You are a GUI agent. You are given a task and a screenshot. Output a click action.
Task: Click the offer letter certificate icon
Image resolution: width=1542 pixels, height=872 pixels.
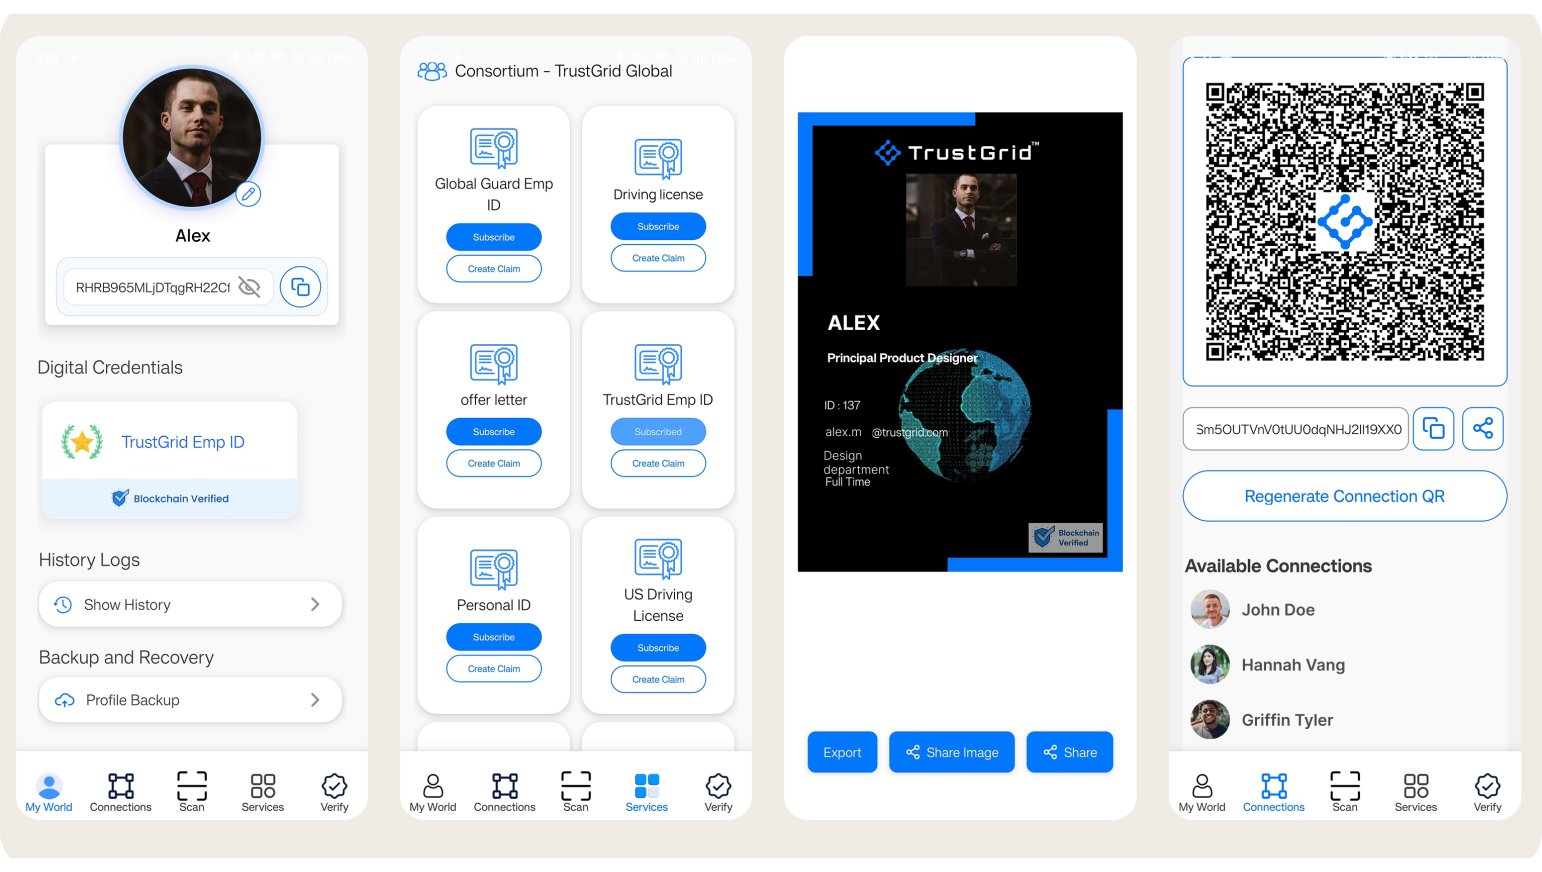click(x=494, y=364)
